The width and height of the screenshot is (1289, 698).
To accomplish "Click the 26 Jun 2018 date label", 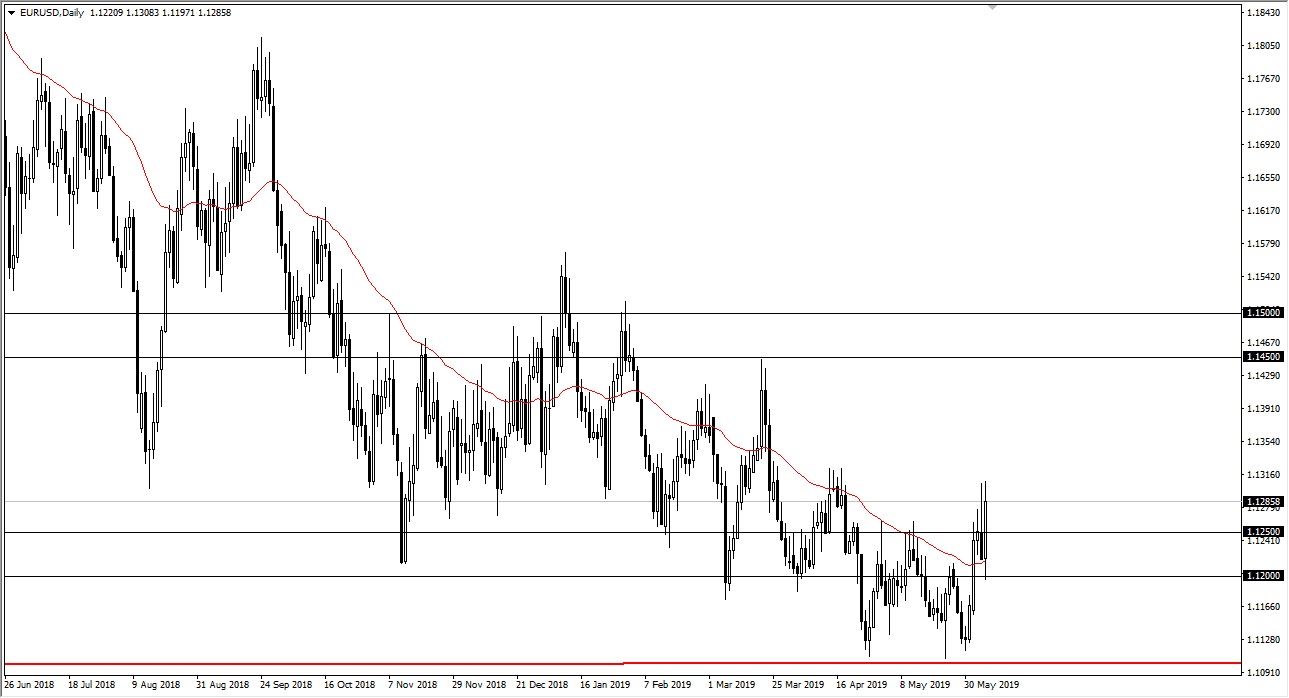I will (31, 684).
